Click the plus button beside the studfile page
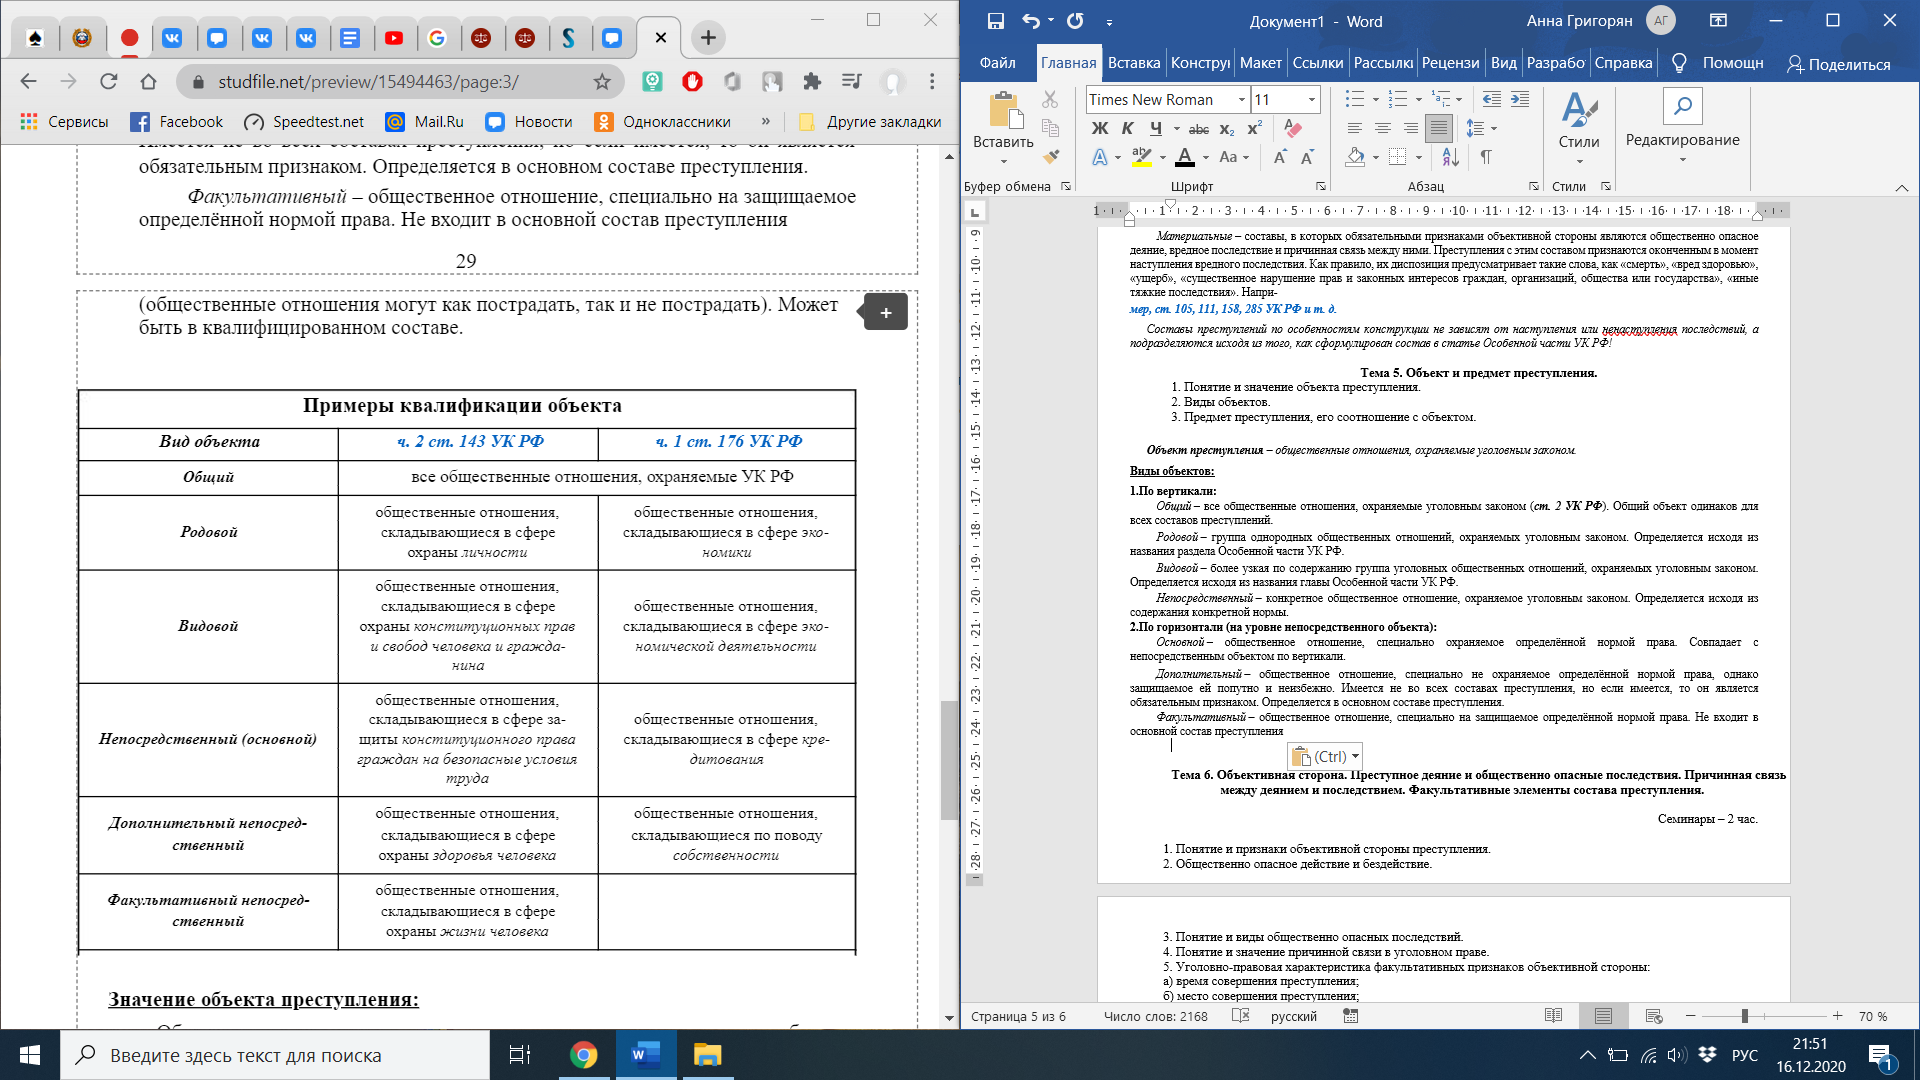The width and height of the screenshot is (1920, 1080). 885,312
